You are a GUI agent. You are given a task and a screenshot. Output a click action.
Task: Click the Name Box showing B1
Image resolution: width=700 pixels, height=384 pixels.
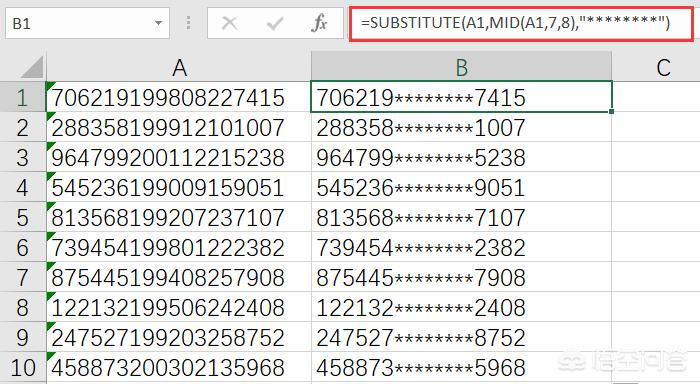tap(88, 23)
